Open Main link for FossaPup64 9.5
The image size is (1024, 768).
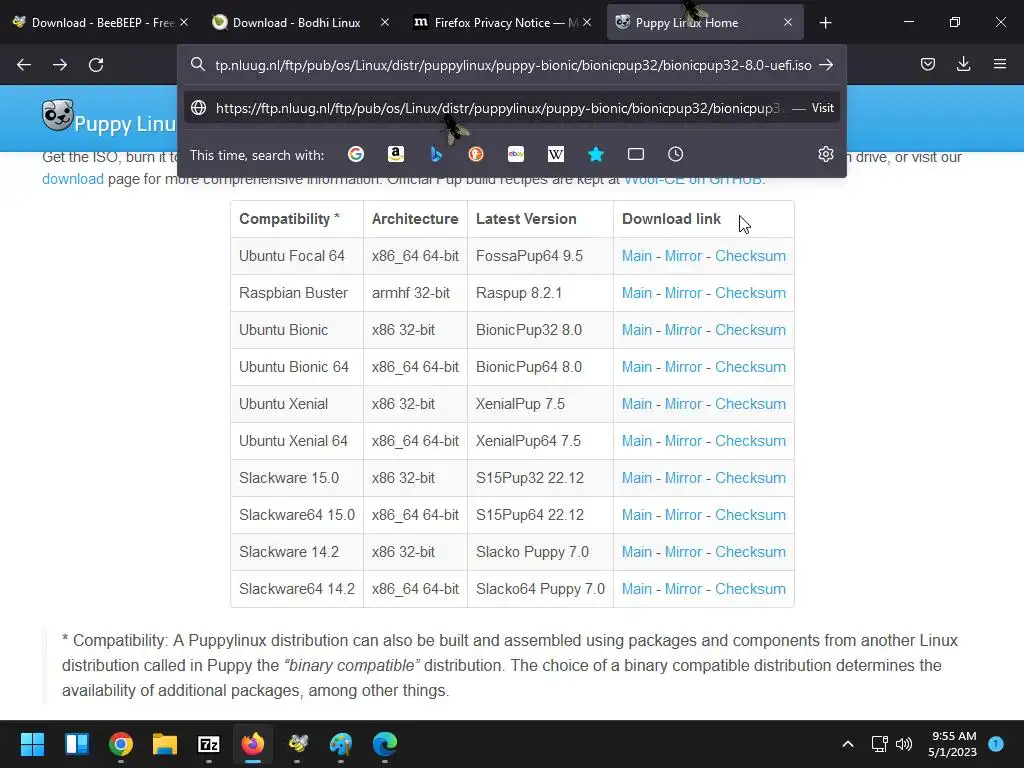click(637, 256)
